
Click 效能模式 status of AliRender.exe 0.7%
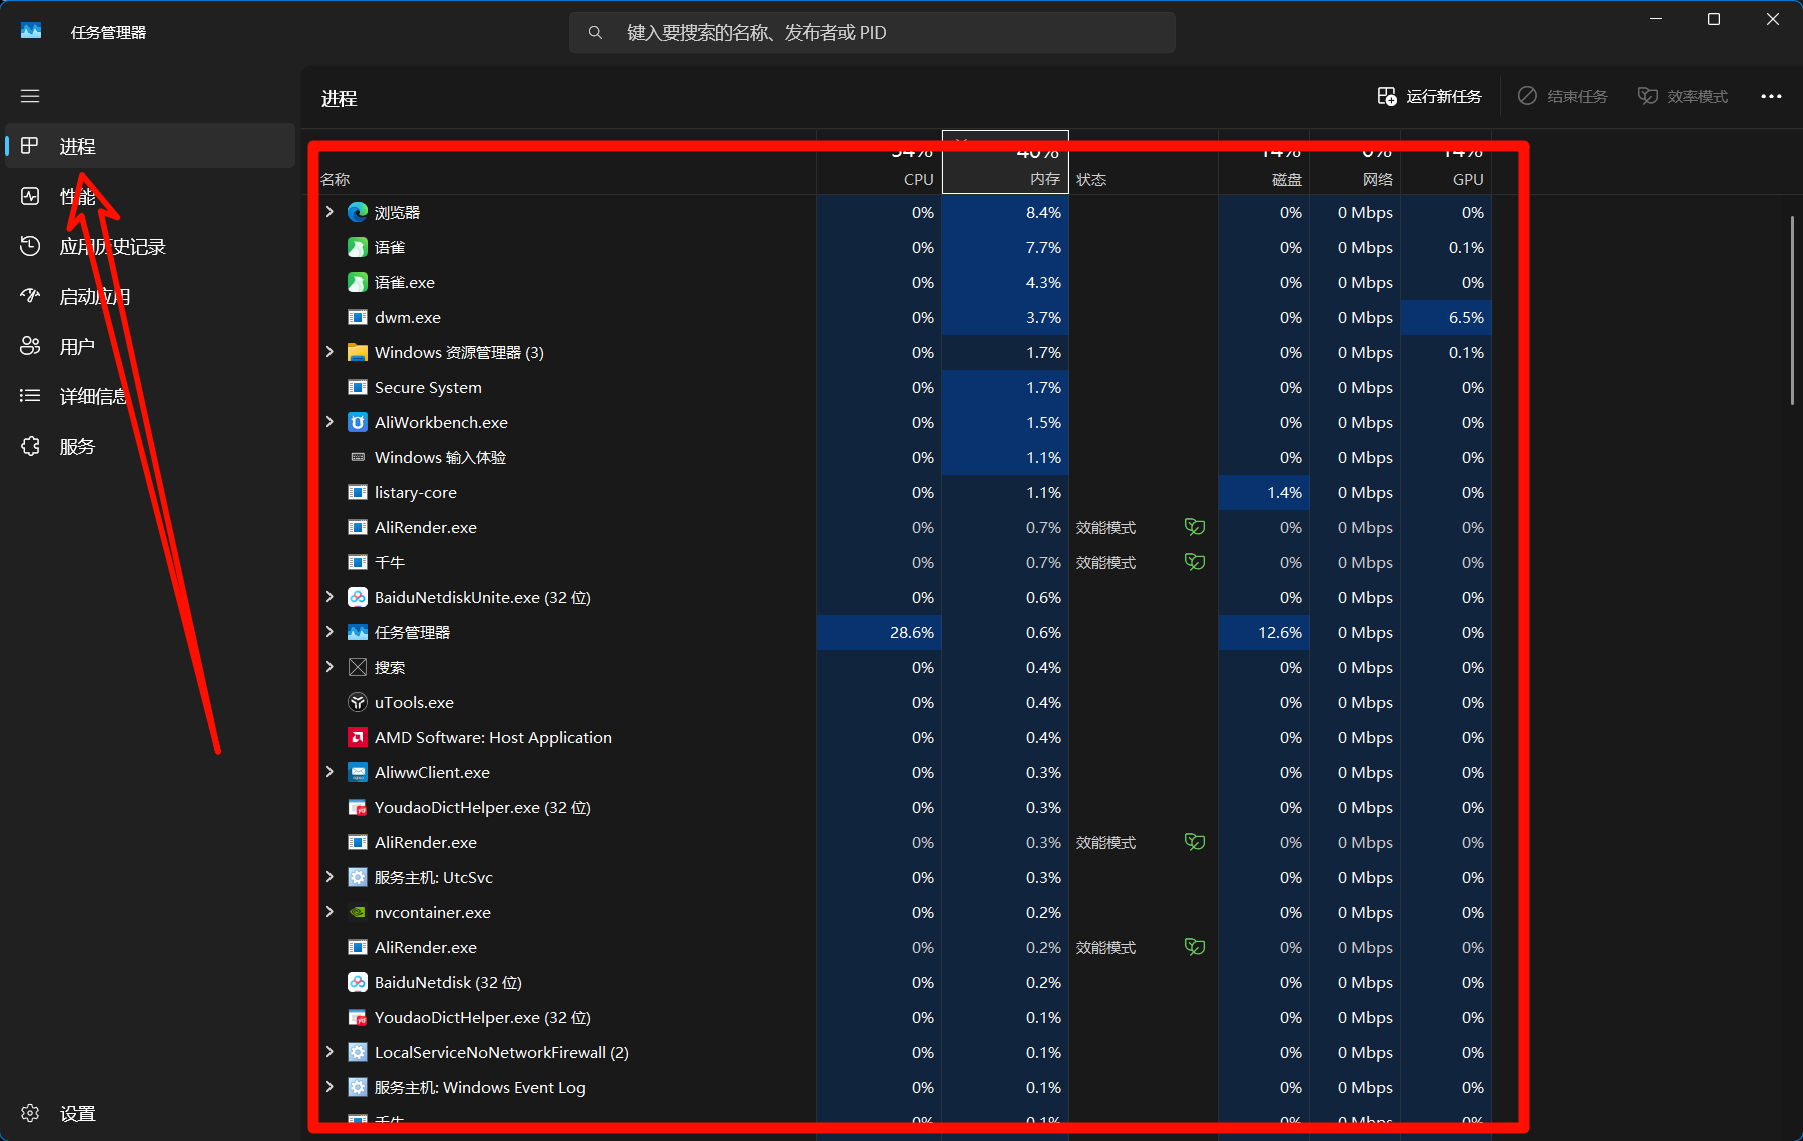click(x=1106, y=527)
